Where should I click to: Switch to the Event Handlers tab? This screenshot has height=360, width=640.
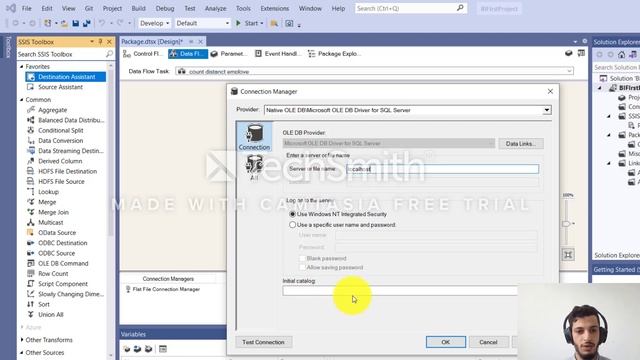pyautogui.click(x=278, y=53)
